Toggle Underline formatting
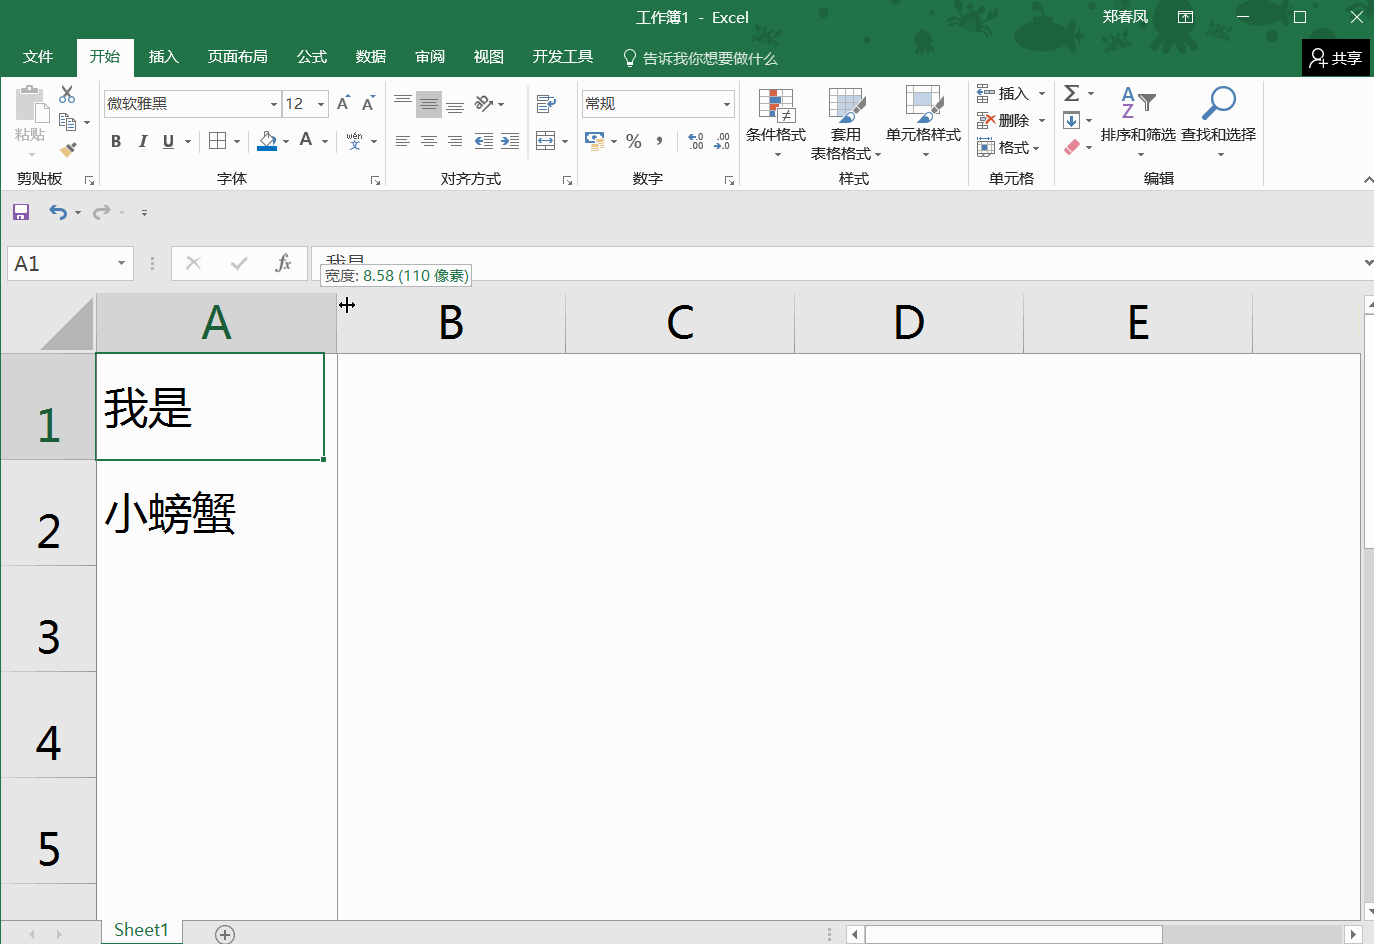1374x944 pixels. 168,141
